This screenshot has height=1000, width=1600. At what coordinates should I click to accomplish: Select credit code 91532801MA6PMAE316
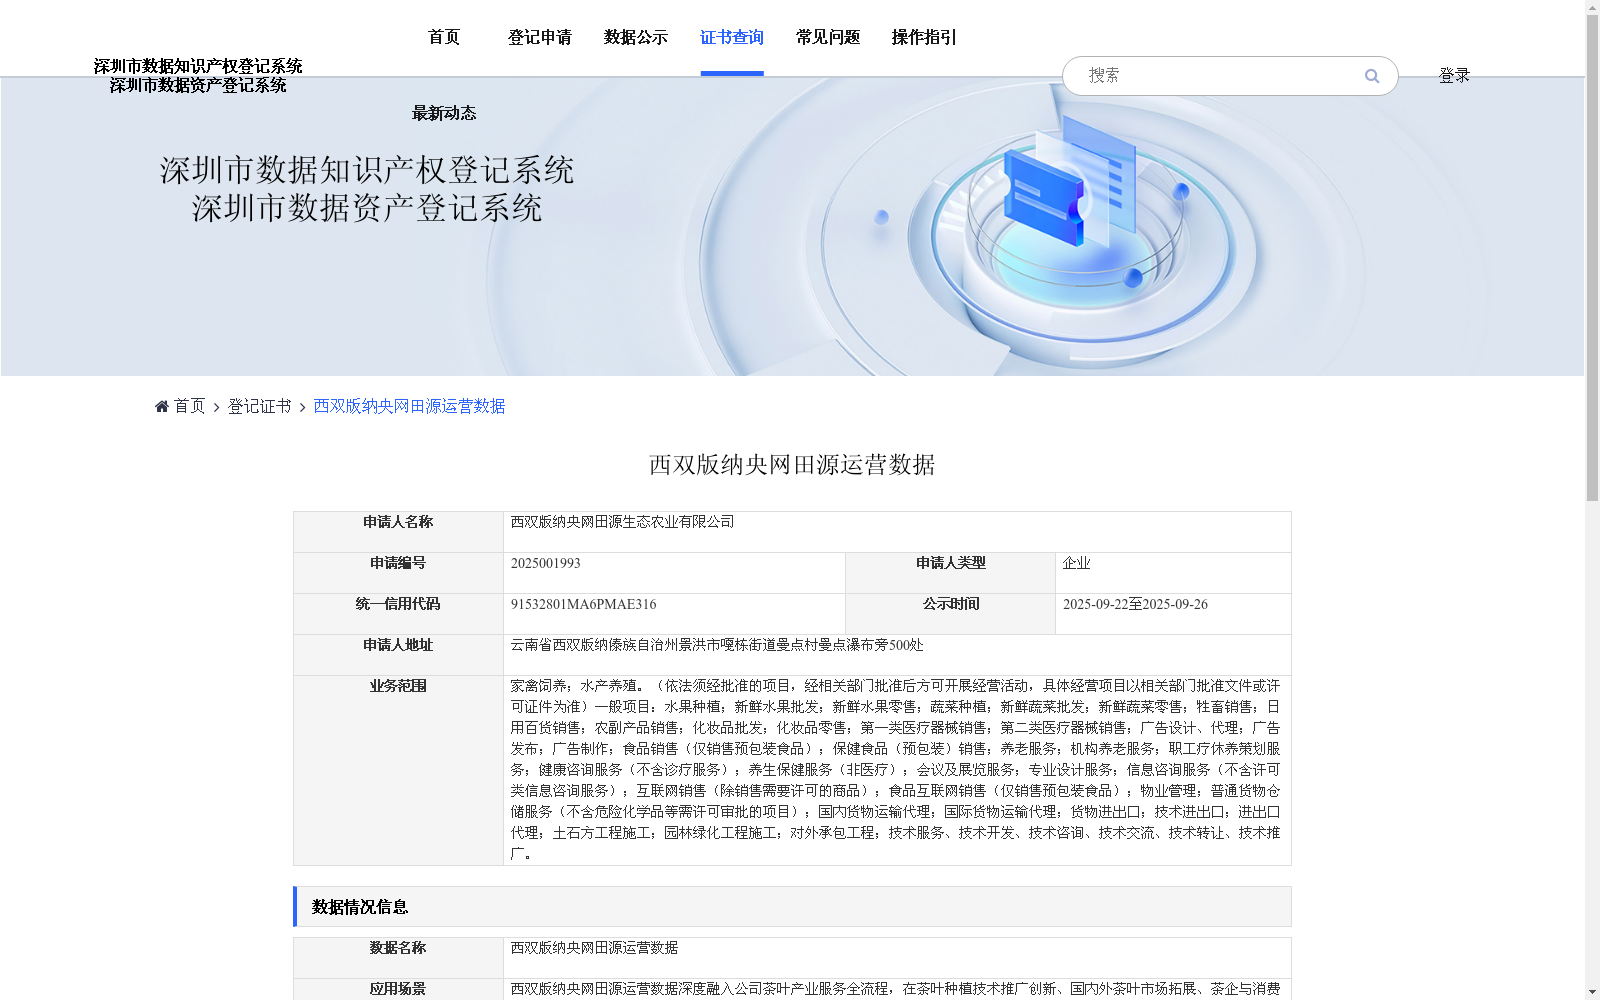click(x=584, y=604)
